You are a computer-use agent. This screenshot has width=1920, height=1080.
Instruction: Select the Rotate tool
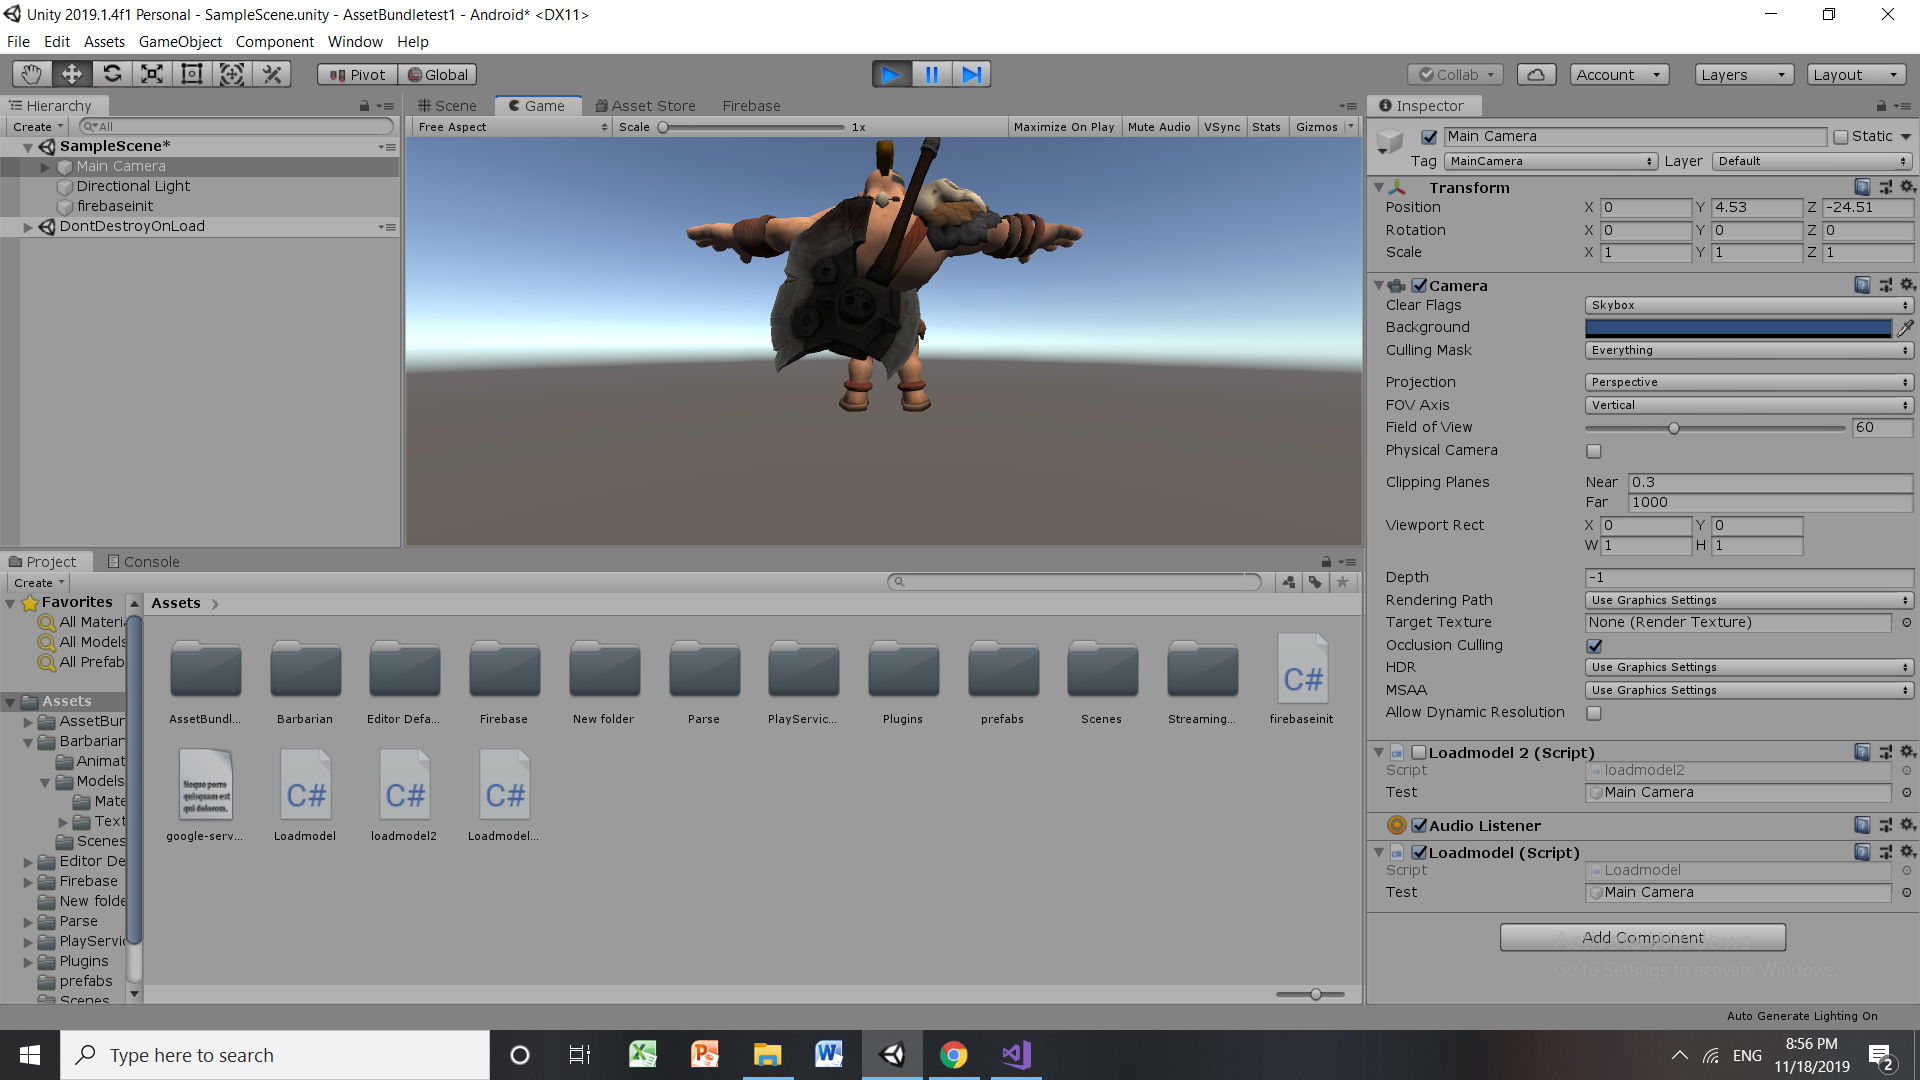[x=112, y=74]
